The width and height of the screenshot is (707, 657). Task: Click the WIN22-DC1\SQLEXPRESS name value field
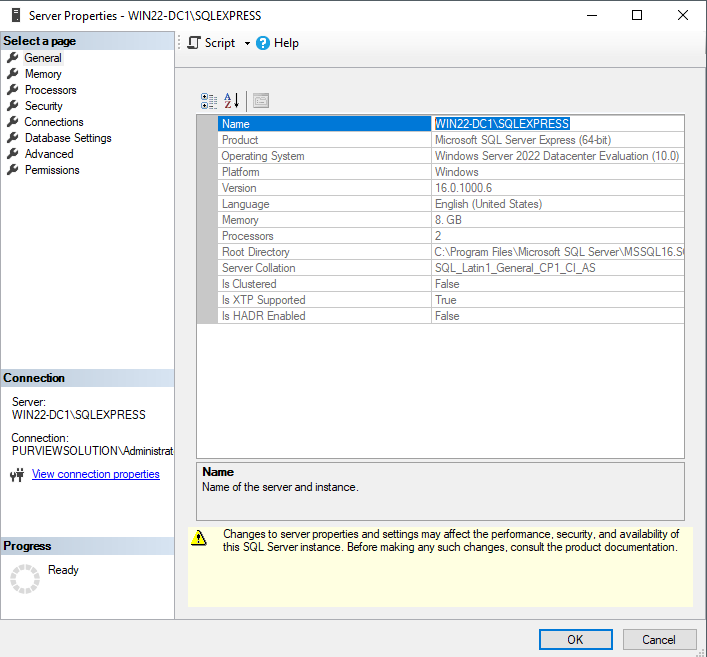tap(558, 124)
